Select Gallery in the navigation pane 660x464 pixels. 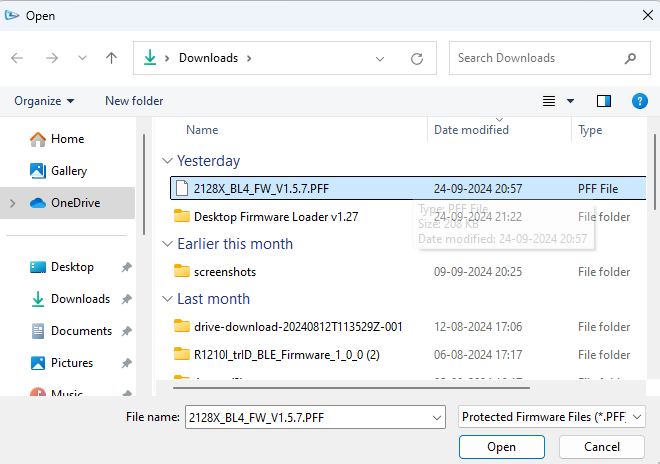point(69,171)
